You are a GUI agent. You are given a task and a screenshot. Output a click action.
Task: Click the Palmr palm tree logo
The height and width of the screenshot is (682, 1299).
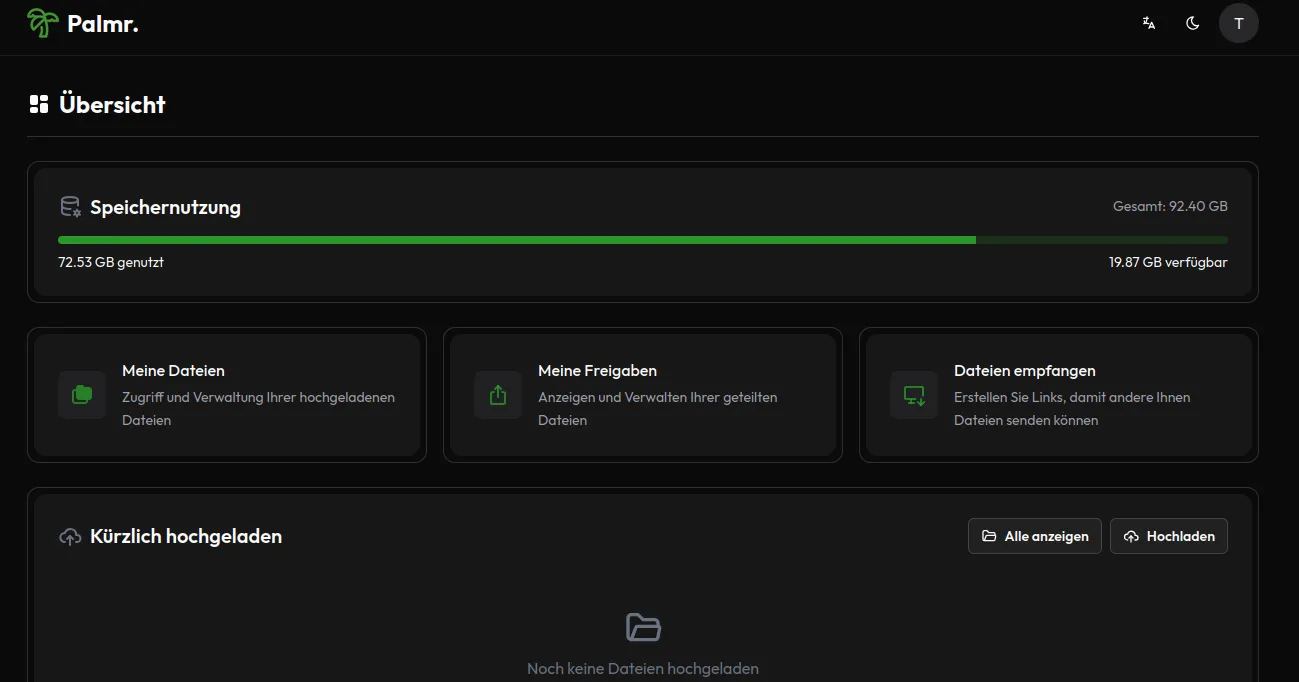pos(40,22)
